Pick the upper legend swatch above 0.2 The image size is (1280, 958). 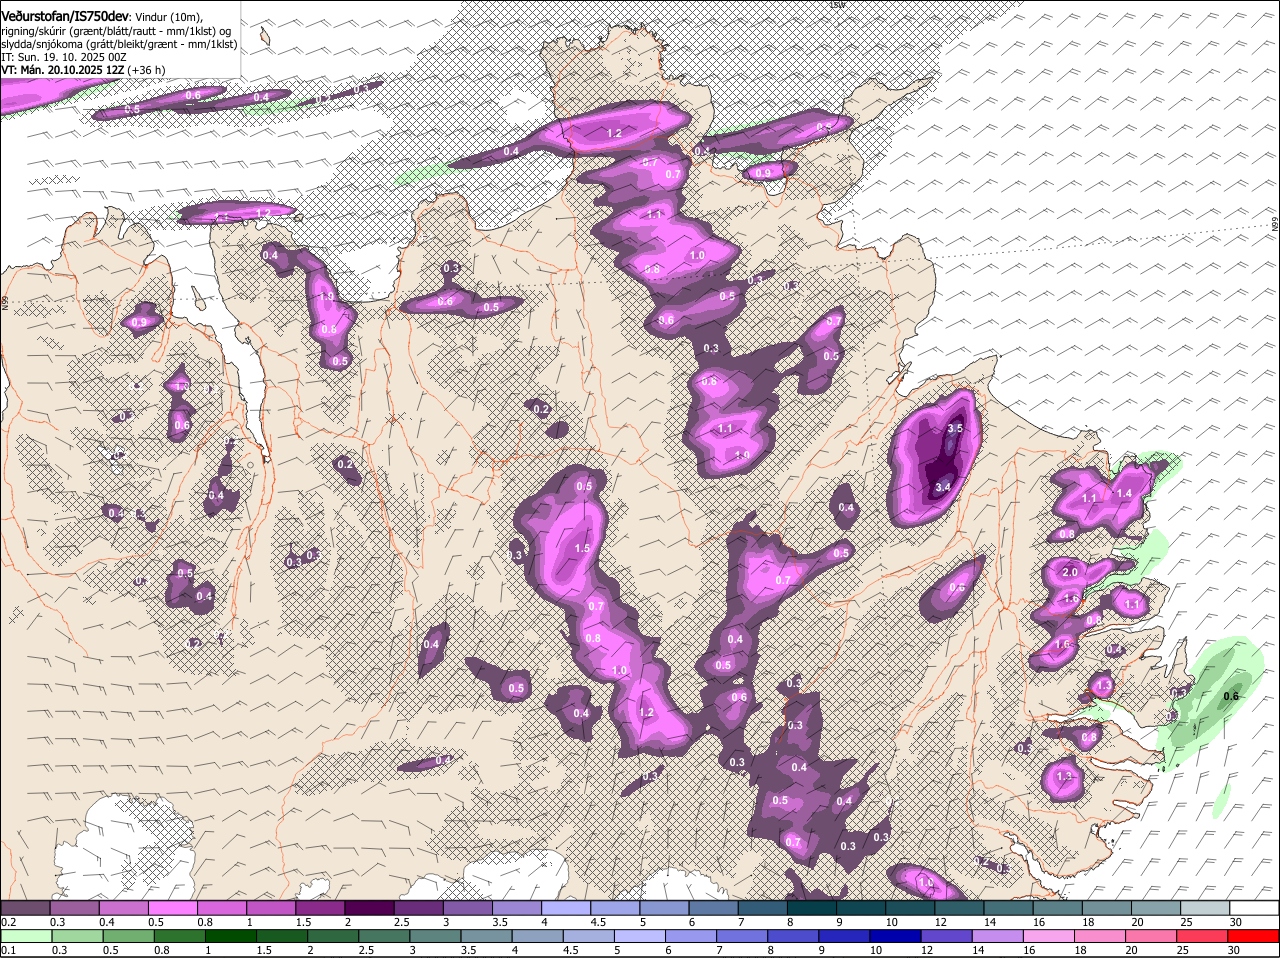(x=25, y=907)
